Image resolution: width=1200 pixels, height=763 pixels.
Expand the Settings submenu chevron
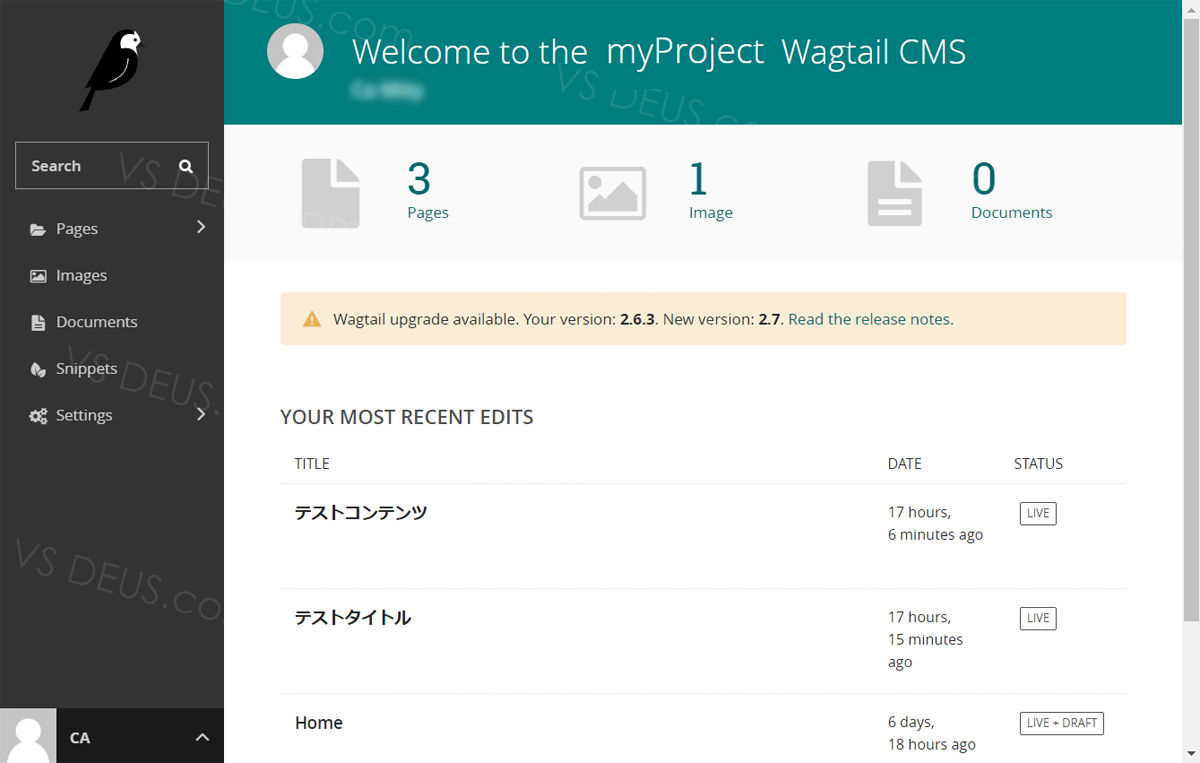[x=201, y=414]
